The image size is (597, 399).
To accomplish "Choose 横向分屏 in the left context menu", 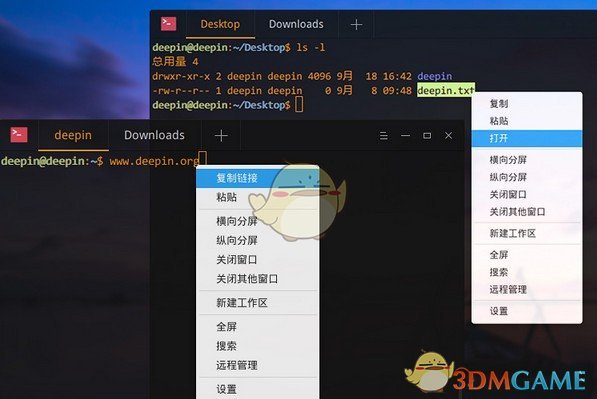I will tap(258, 221).
